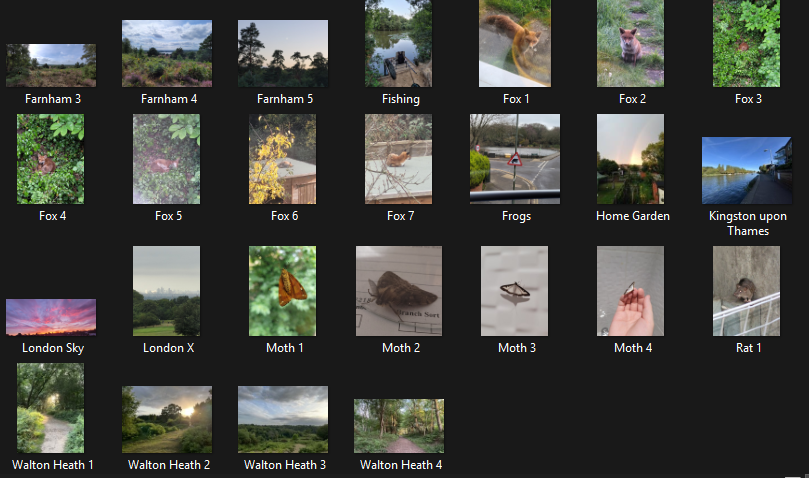The image size is (809, 478).
Task: Click the "Moth 2" file name label
Action: pos(401,348)
